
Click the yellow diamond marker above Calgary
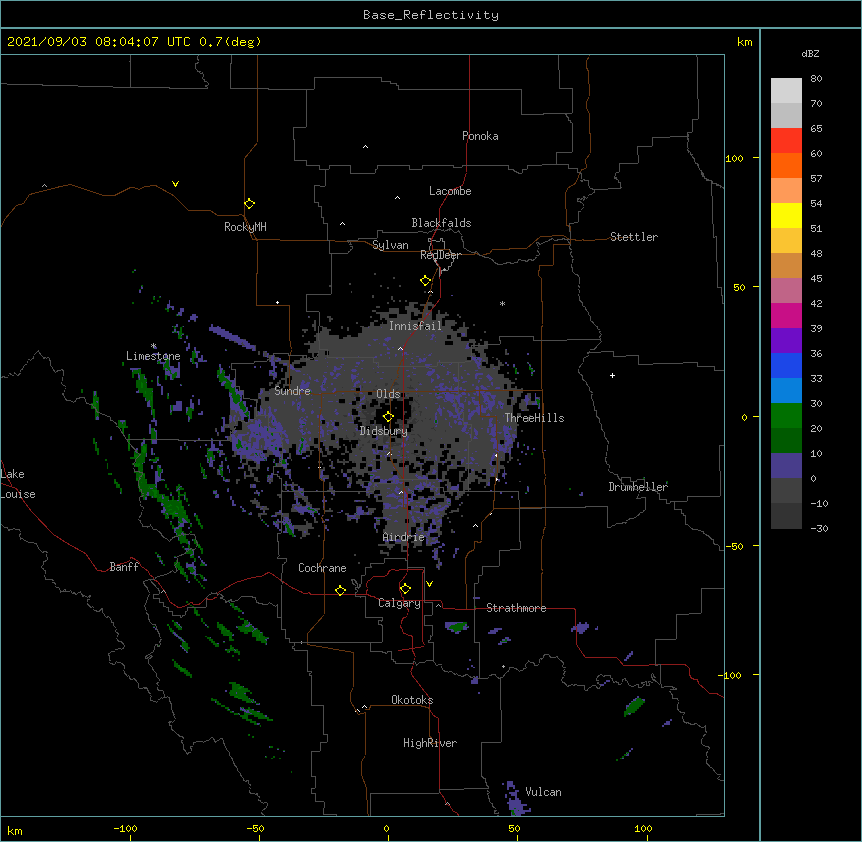[x=405, y=589]
